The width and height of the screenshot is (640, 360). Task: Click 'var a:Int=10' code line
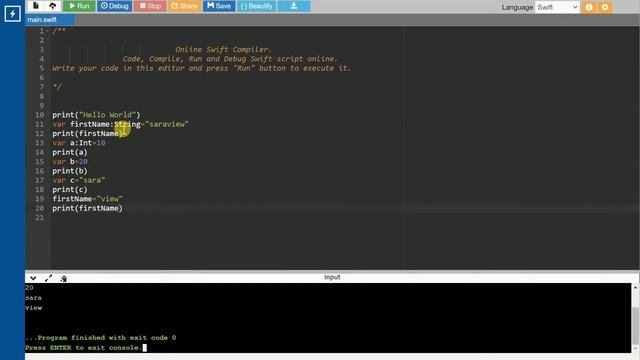pyautogui.click(x=79, y=143)
